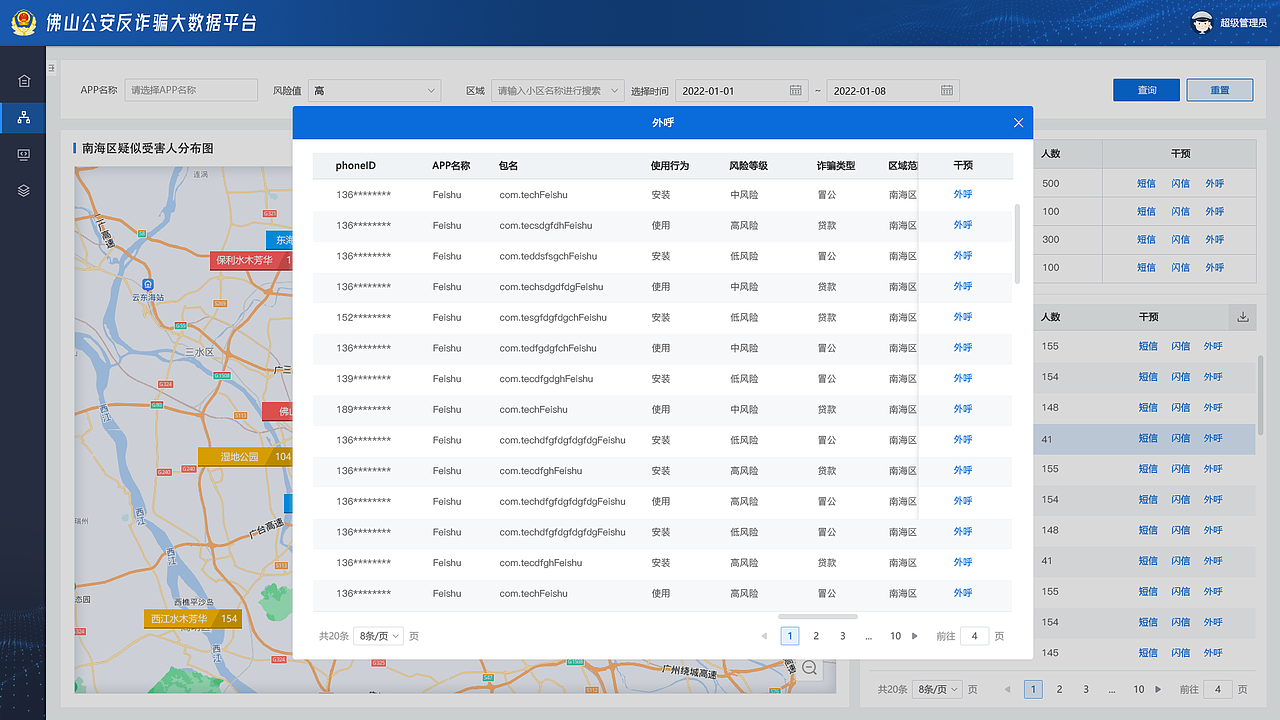
Task: Click 短信 in the 145 人数 row
Action: click(1147, 653)
